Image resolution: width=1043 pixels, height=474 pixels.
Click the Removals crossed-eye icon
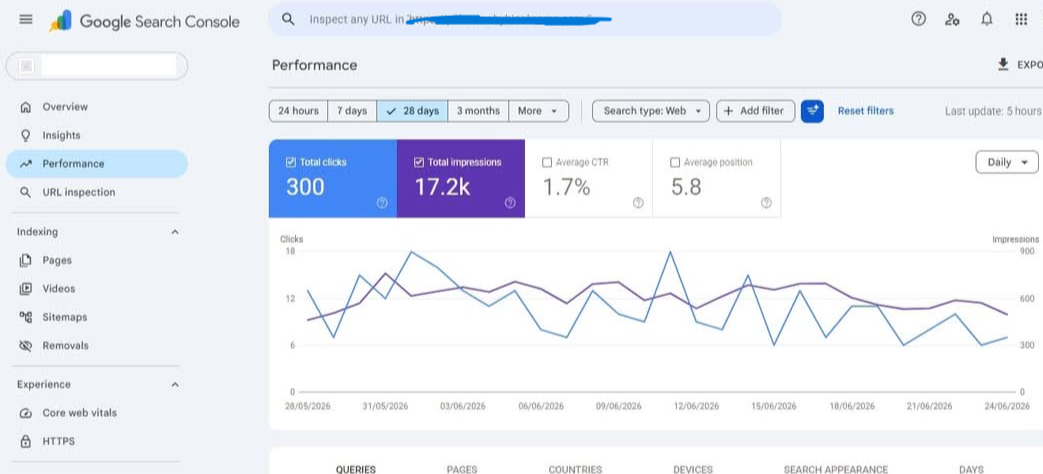point(25,346)
